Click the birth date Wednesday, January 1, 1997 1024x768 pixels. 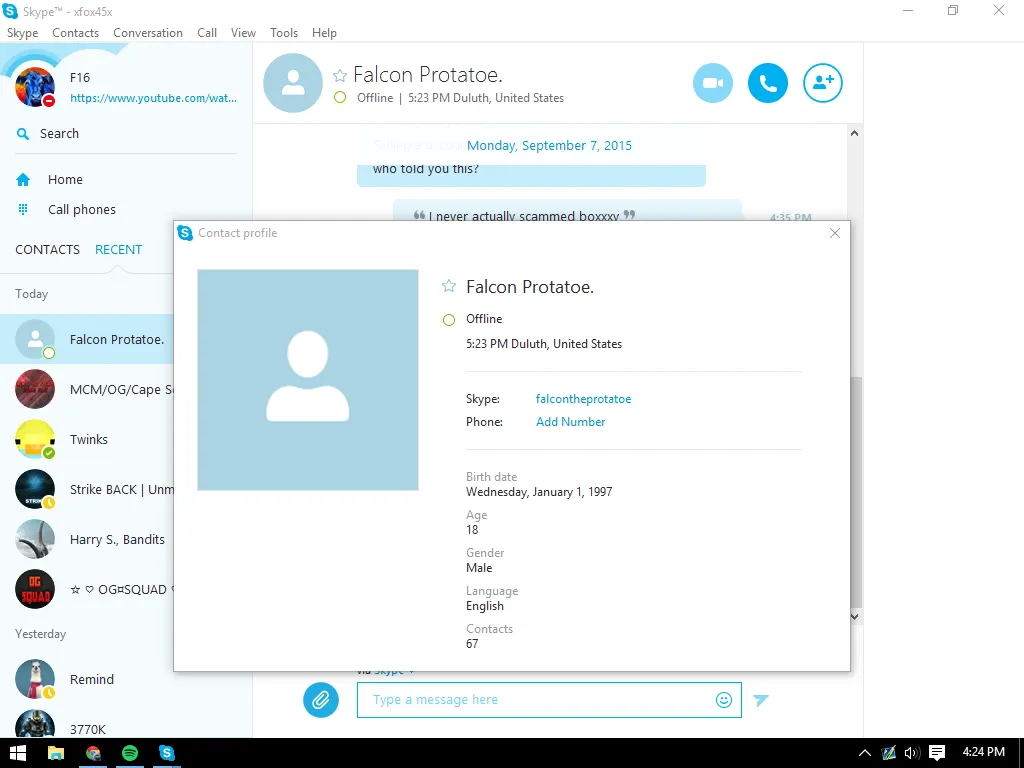click(x=539, y=492)
